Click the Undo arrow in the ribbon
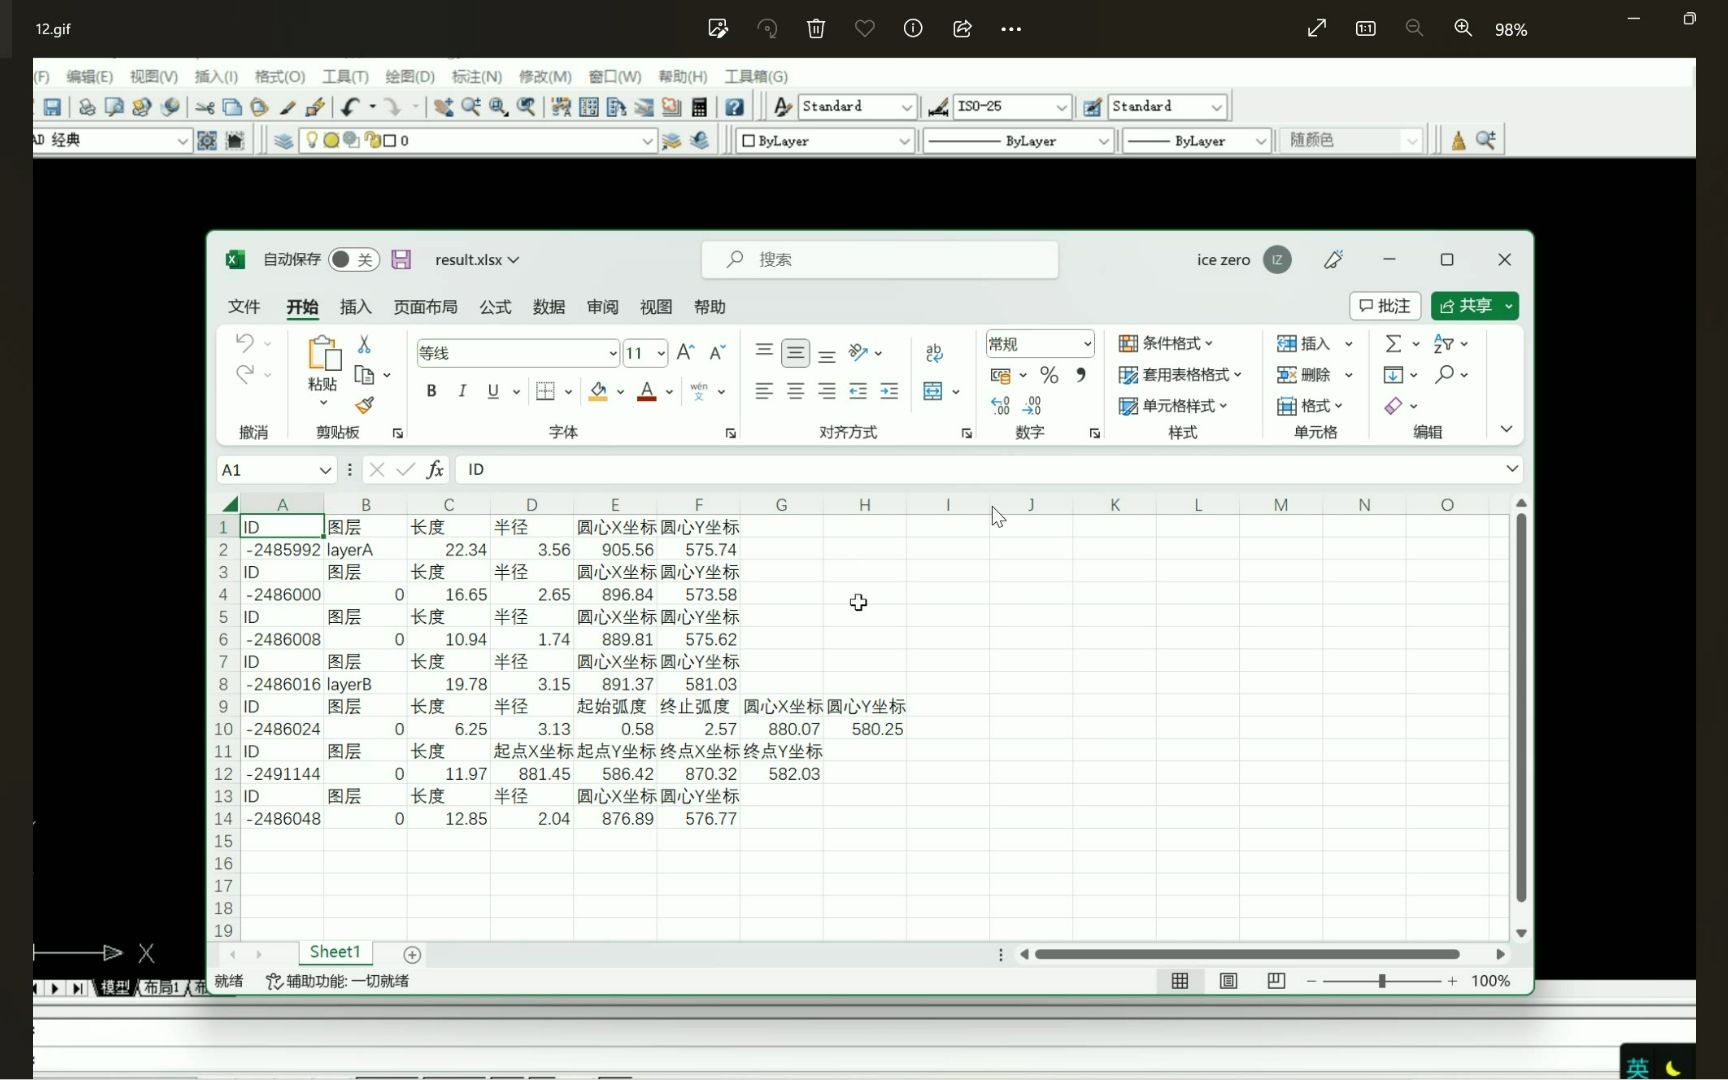 245,343
